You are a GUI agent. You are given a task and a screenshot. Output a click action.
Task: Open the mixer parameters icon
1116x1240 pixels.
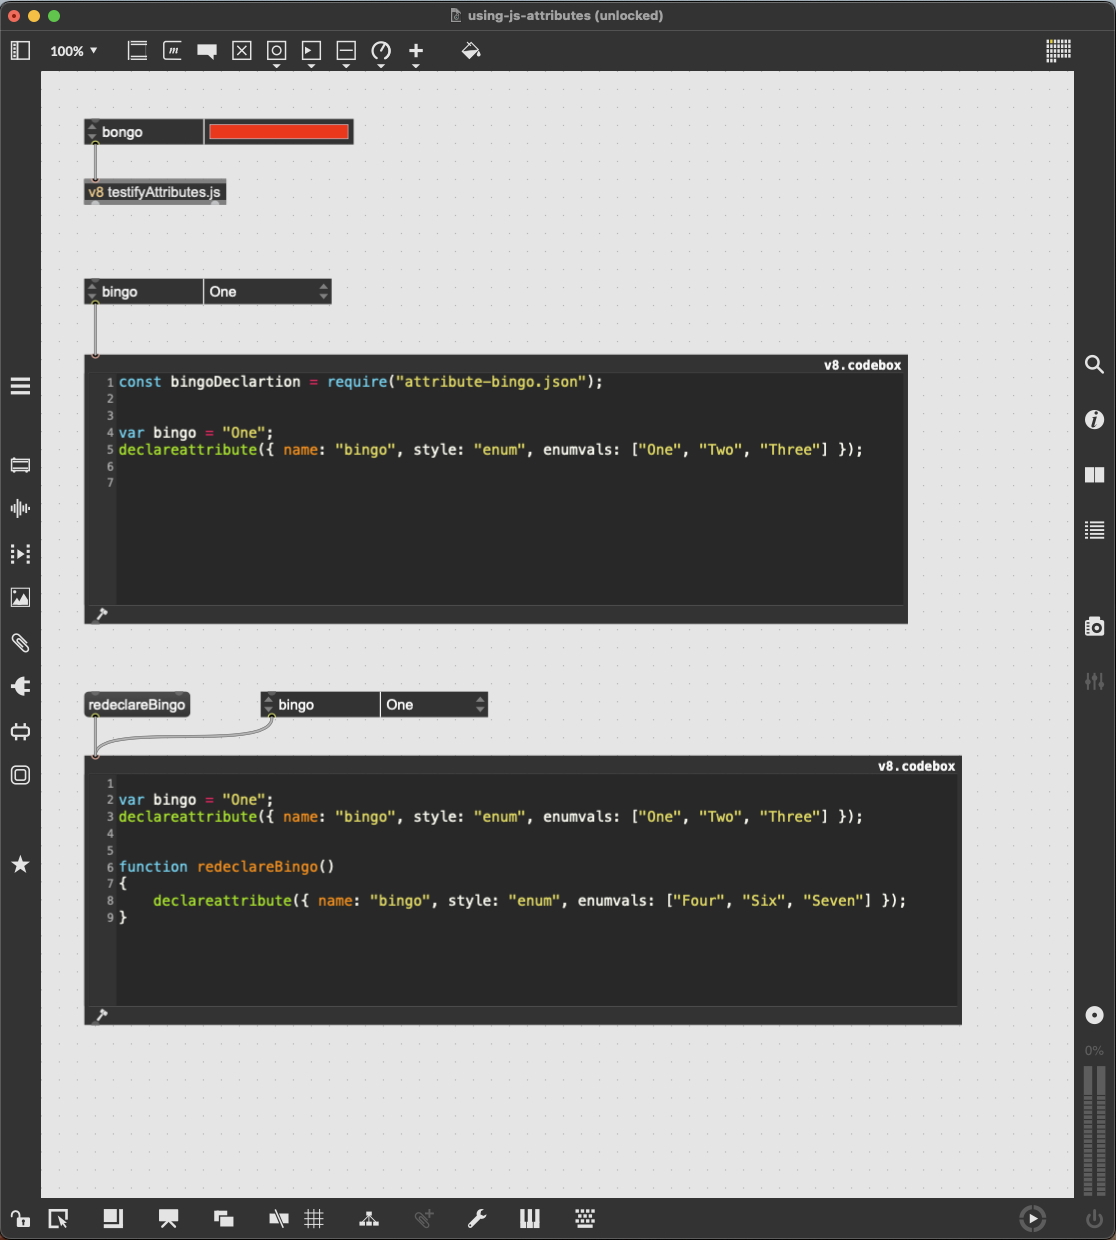[1095, 681]
